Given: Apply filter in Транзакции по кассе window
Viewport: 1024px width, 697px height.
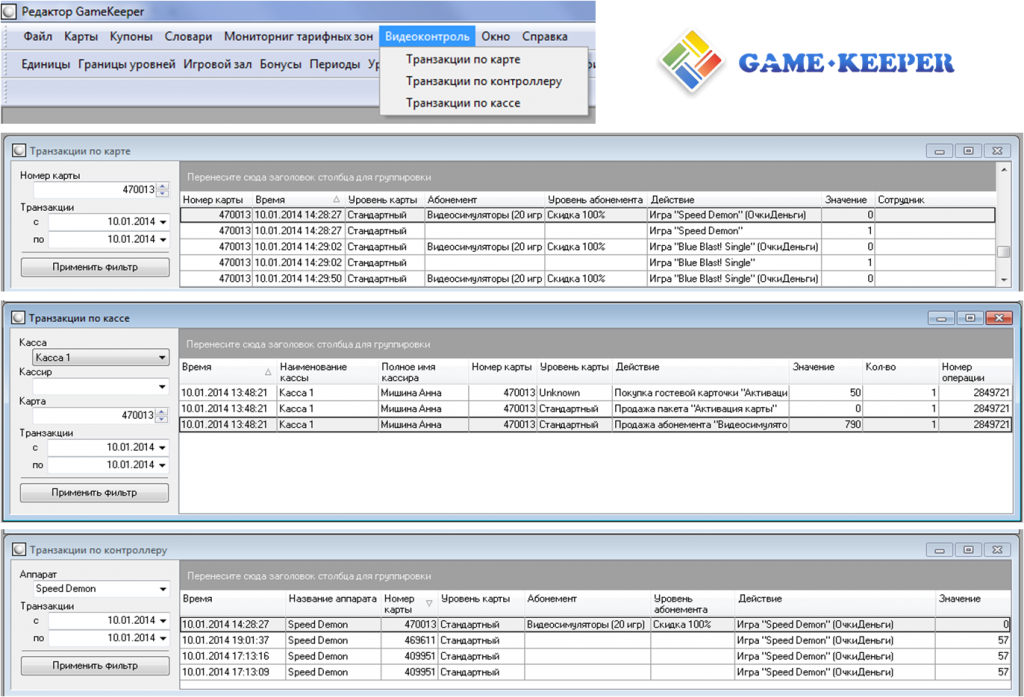Looking at the screenshot, I should (95, 493).
